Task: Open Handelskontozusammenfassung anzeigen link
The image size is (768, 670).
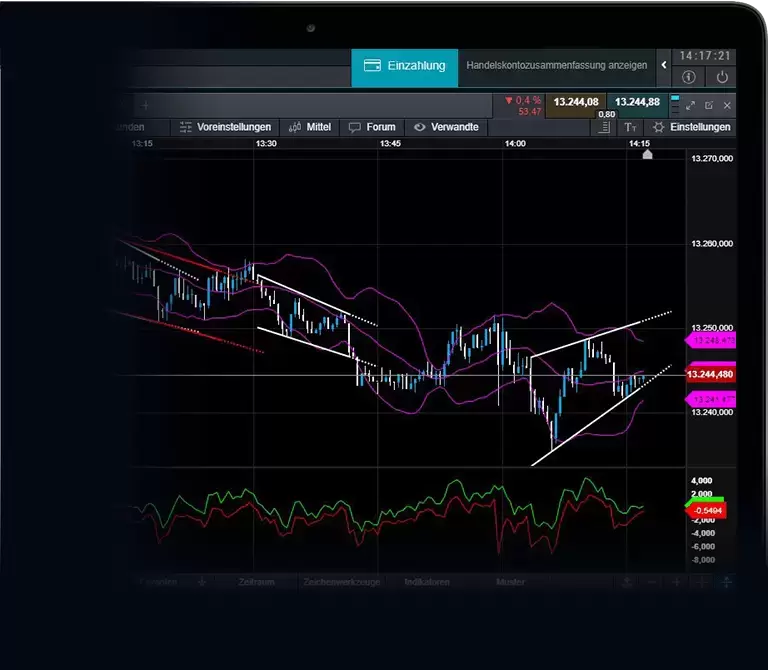Action: click(x=557, y=66)
